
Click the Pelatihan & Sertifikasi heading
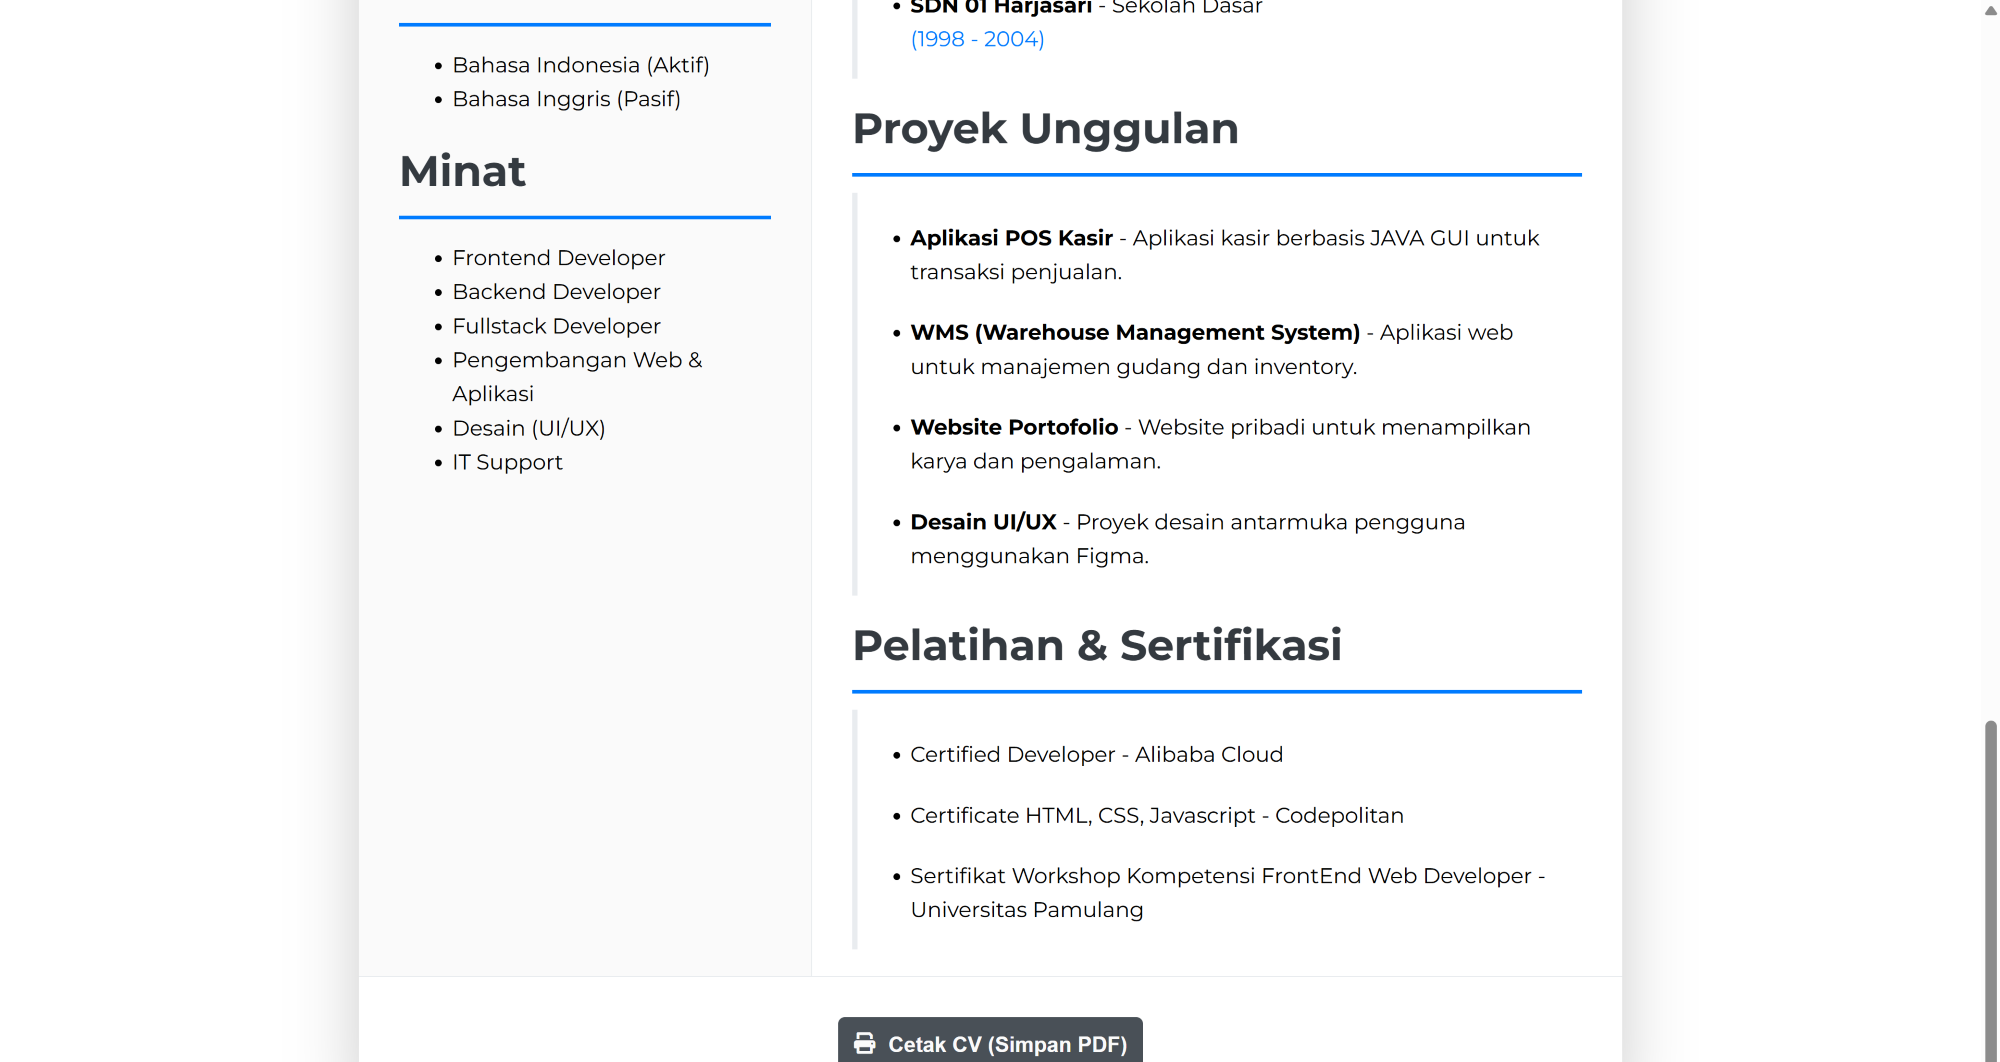click(x=1097, y=645)
